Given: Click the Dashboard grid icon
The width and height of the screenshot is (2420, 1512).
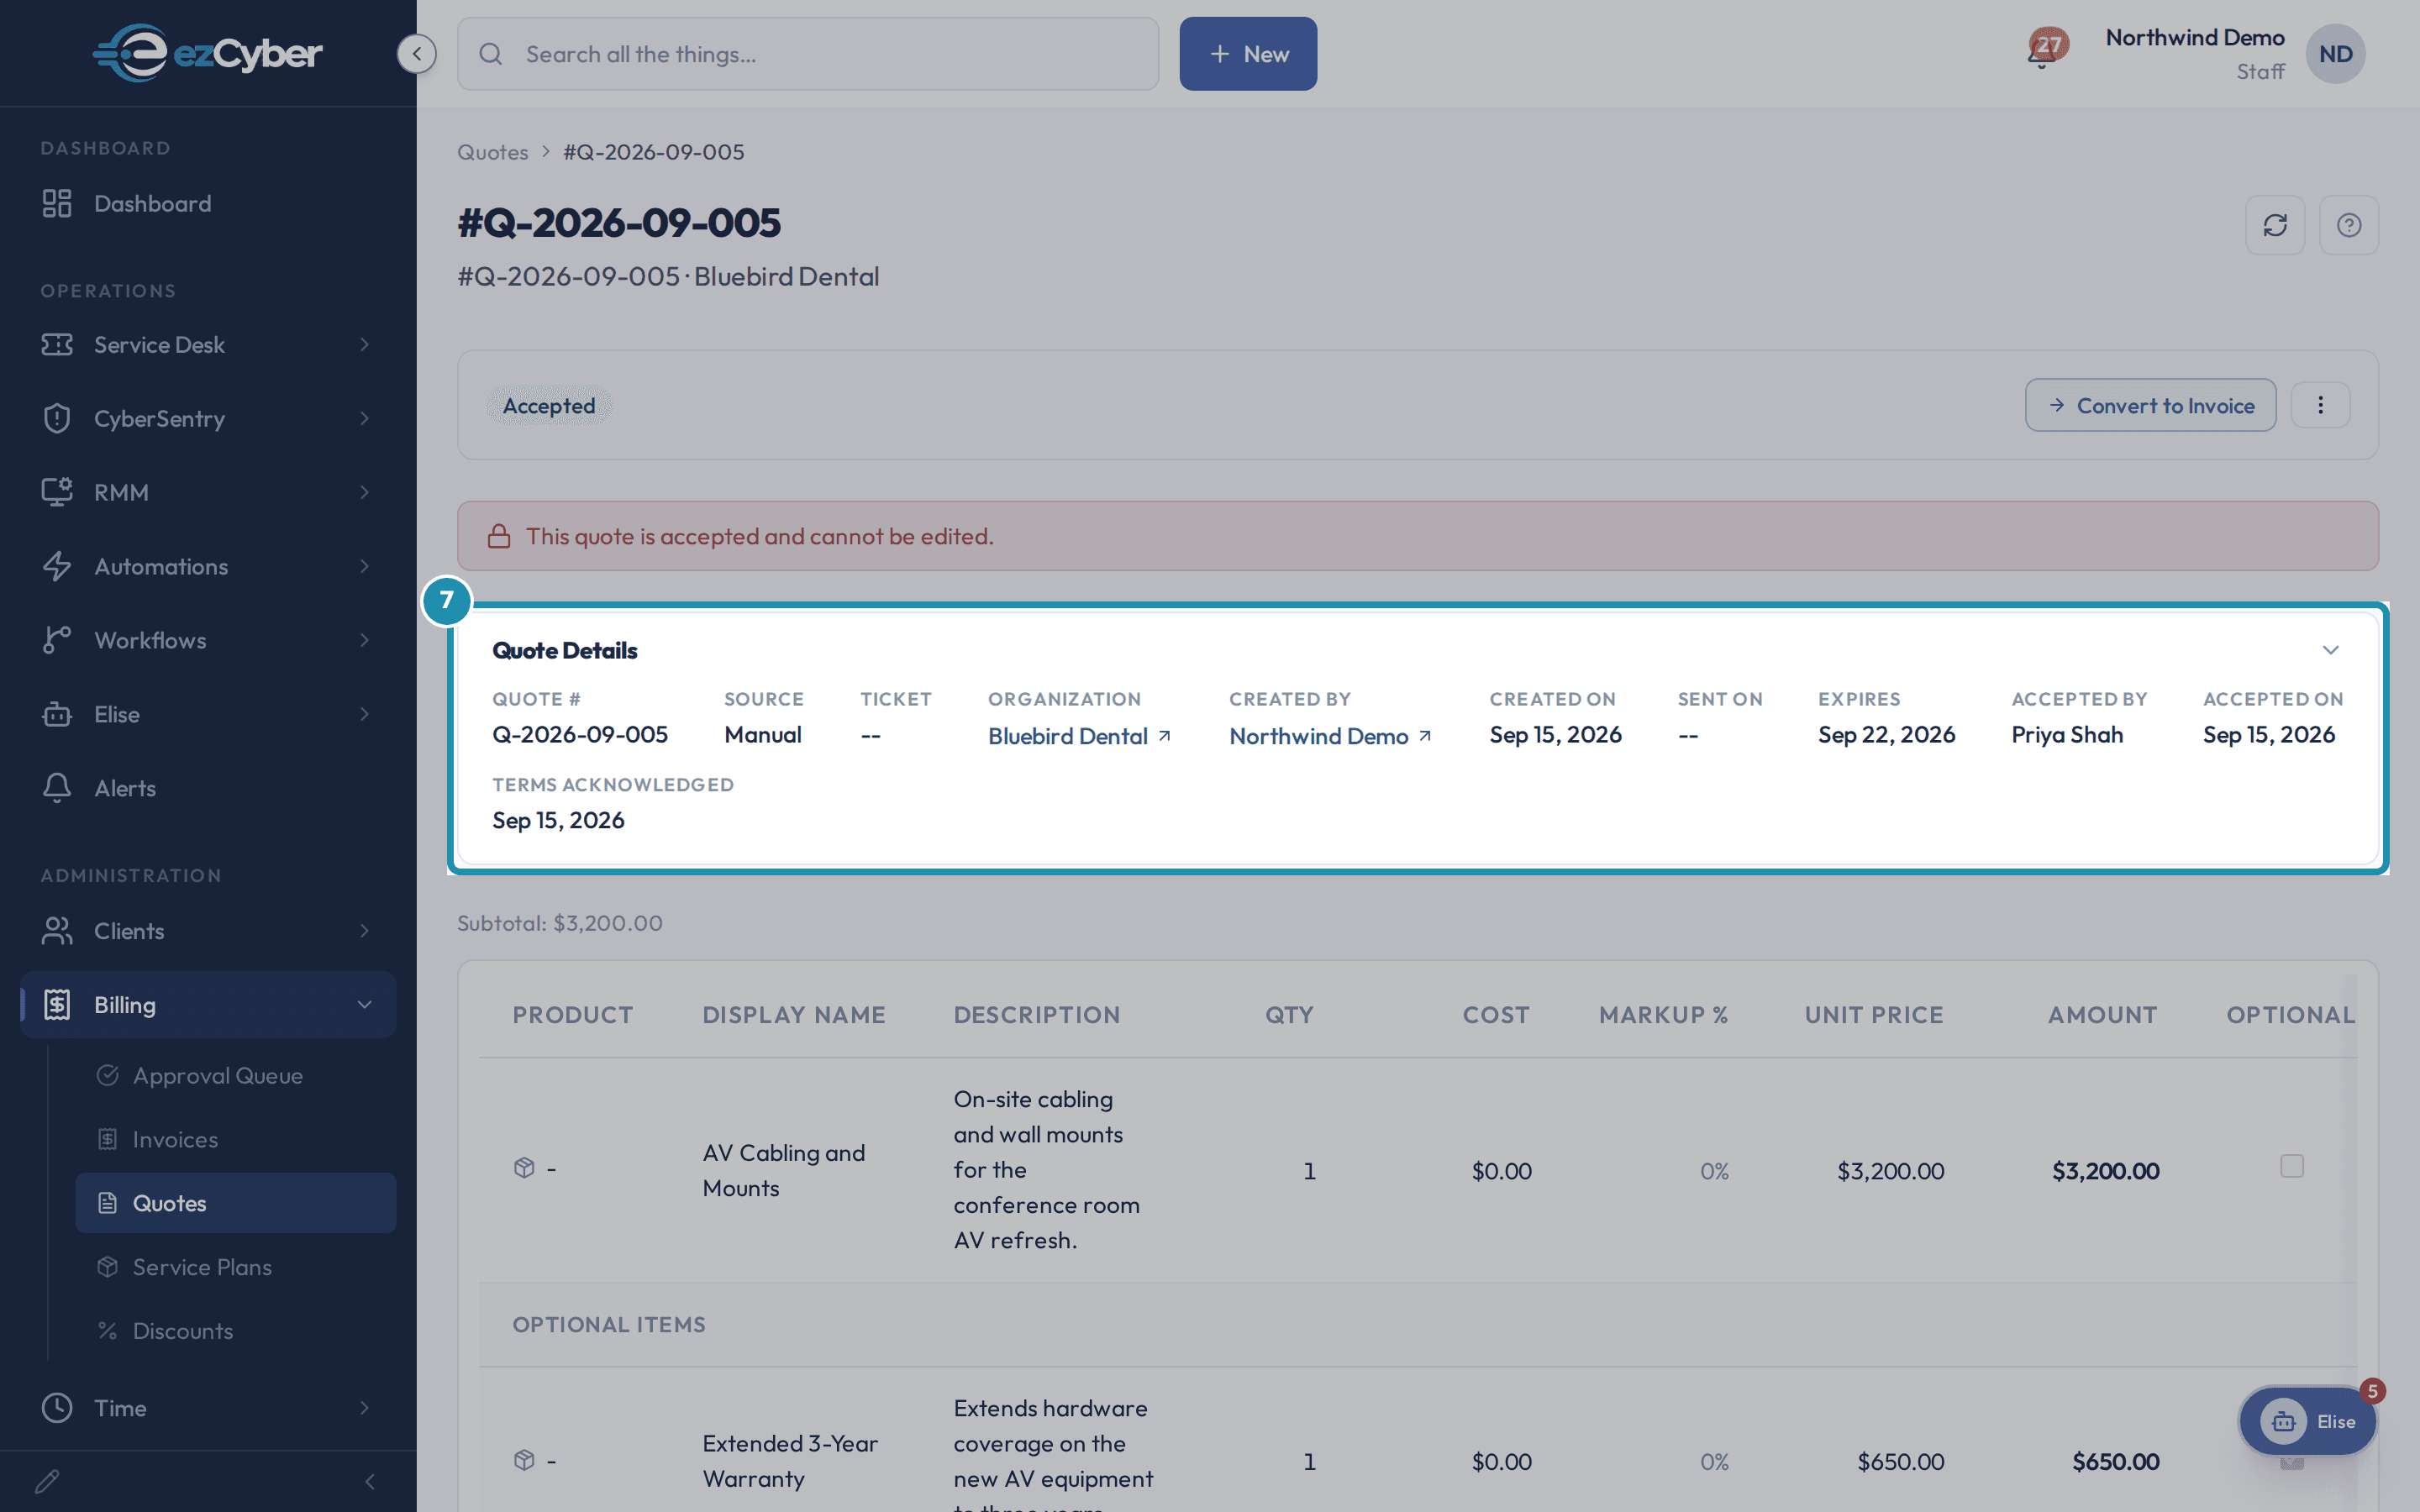Looking at the screenshot, I should pos(57,203).
